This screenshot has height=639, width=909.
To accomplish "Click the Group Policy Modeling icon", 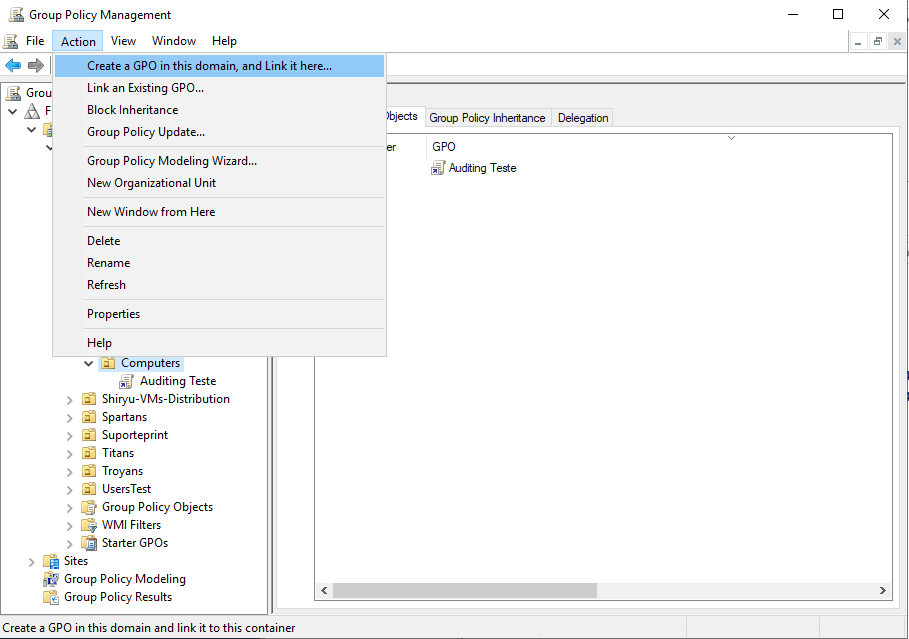I will [x=51, y=579].
